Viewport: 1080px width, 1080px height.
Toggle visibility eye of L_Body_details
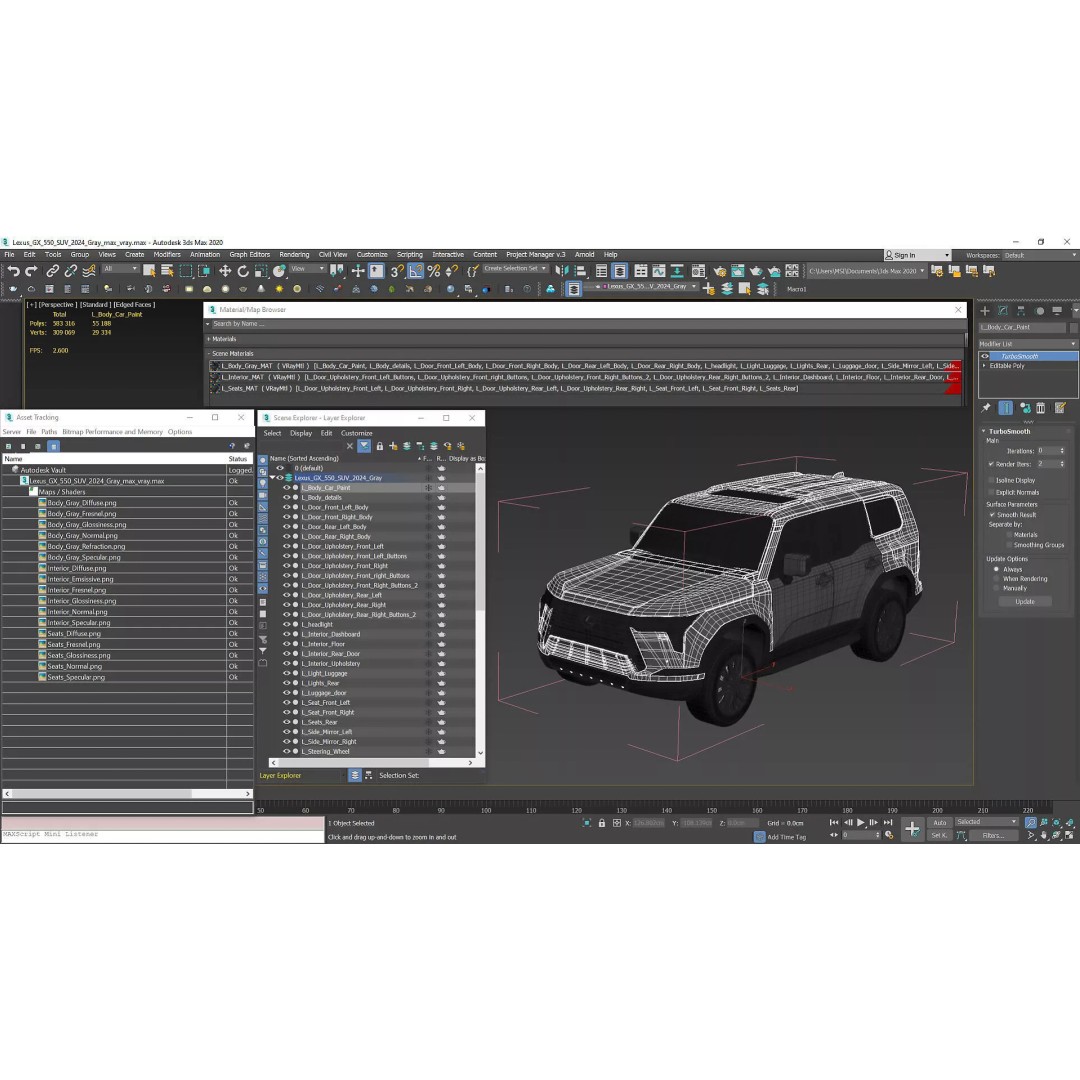287,497
